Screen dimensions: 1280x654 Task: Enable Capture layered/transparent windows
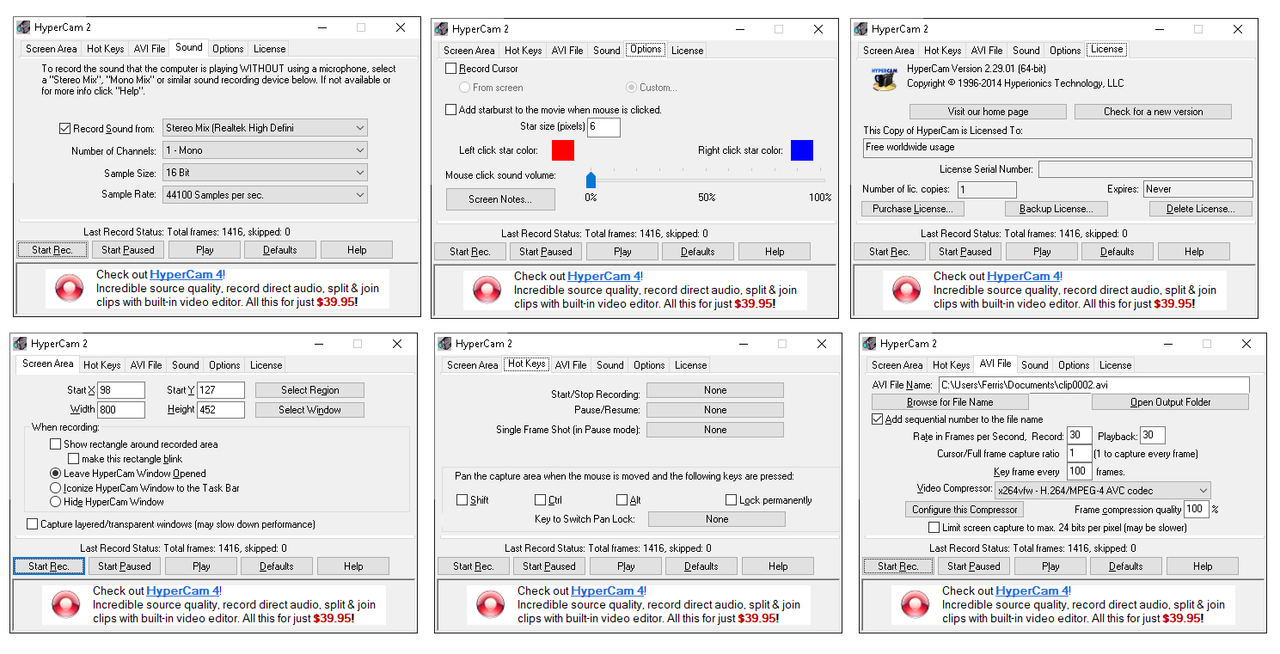(x=33, y=523)
